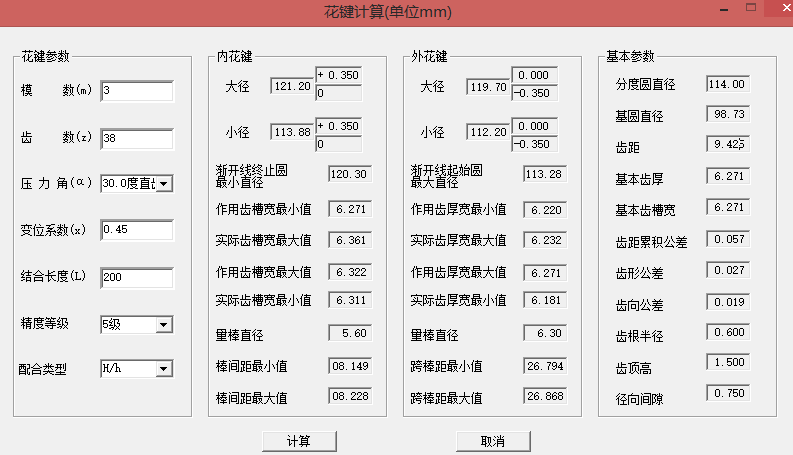Click the 计算 button

click(x=299, y=441)
